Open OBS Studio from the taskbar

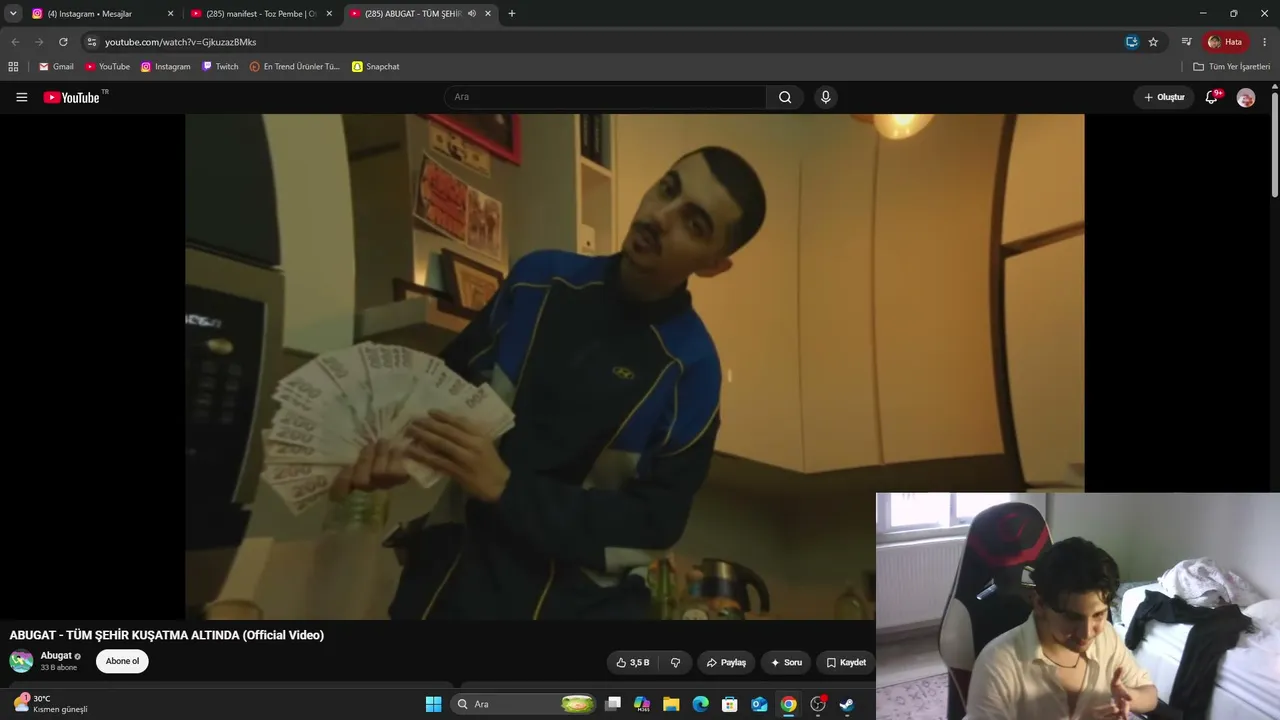[818, 704]
